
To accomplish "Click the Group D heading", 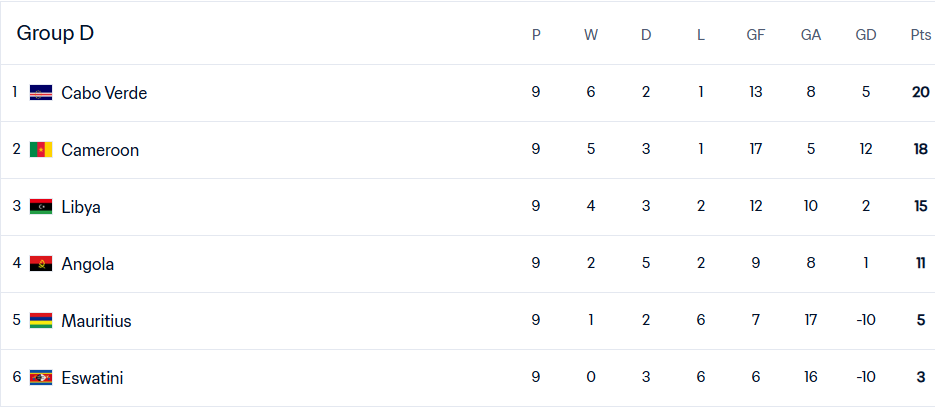I will click(x=55, y=33).
